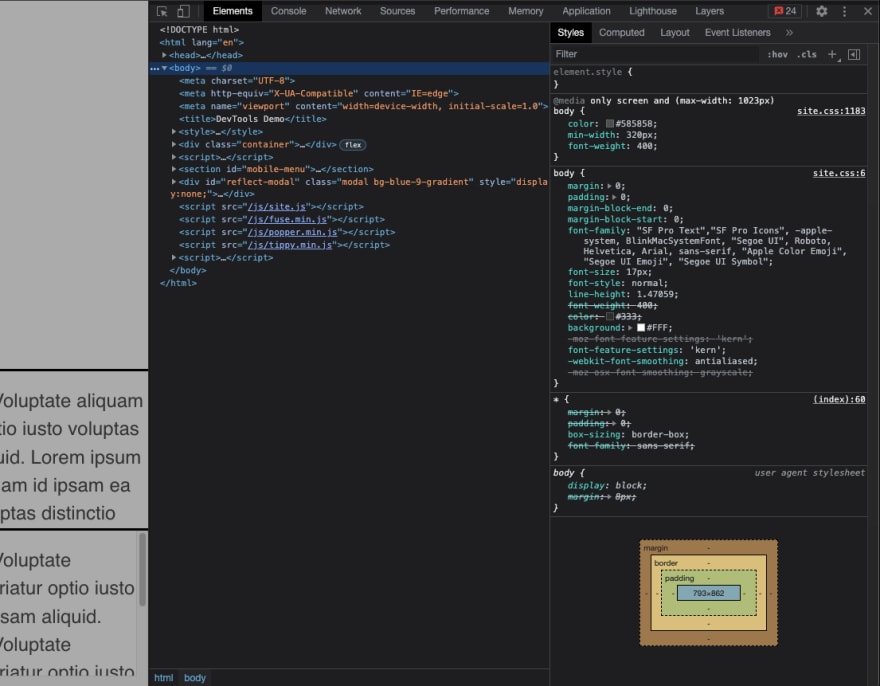This screenshot has width=880, height=686.
Task: Open the Application tab
Action: (x=586, y=11)
